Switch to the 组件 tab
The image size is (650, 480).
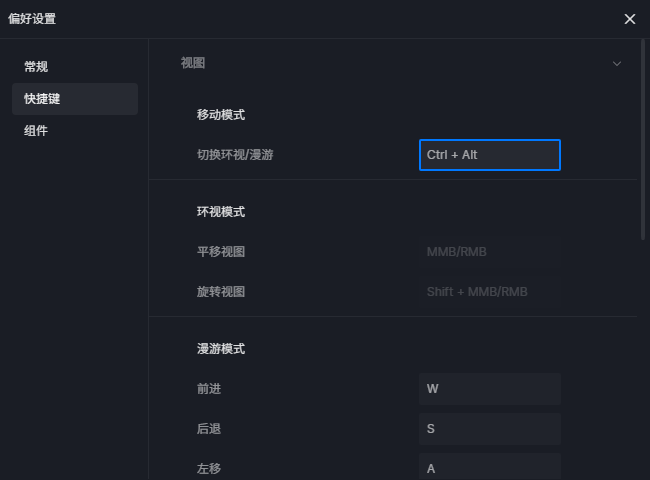click(x=37, y=131)
